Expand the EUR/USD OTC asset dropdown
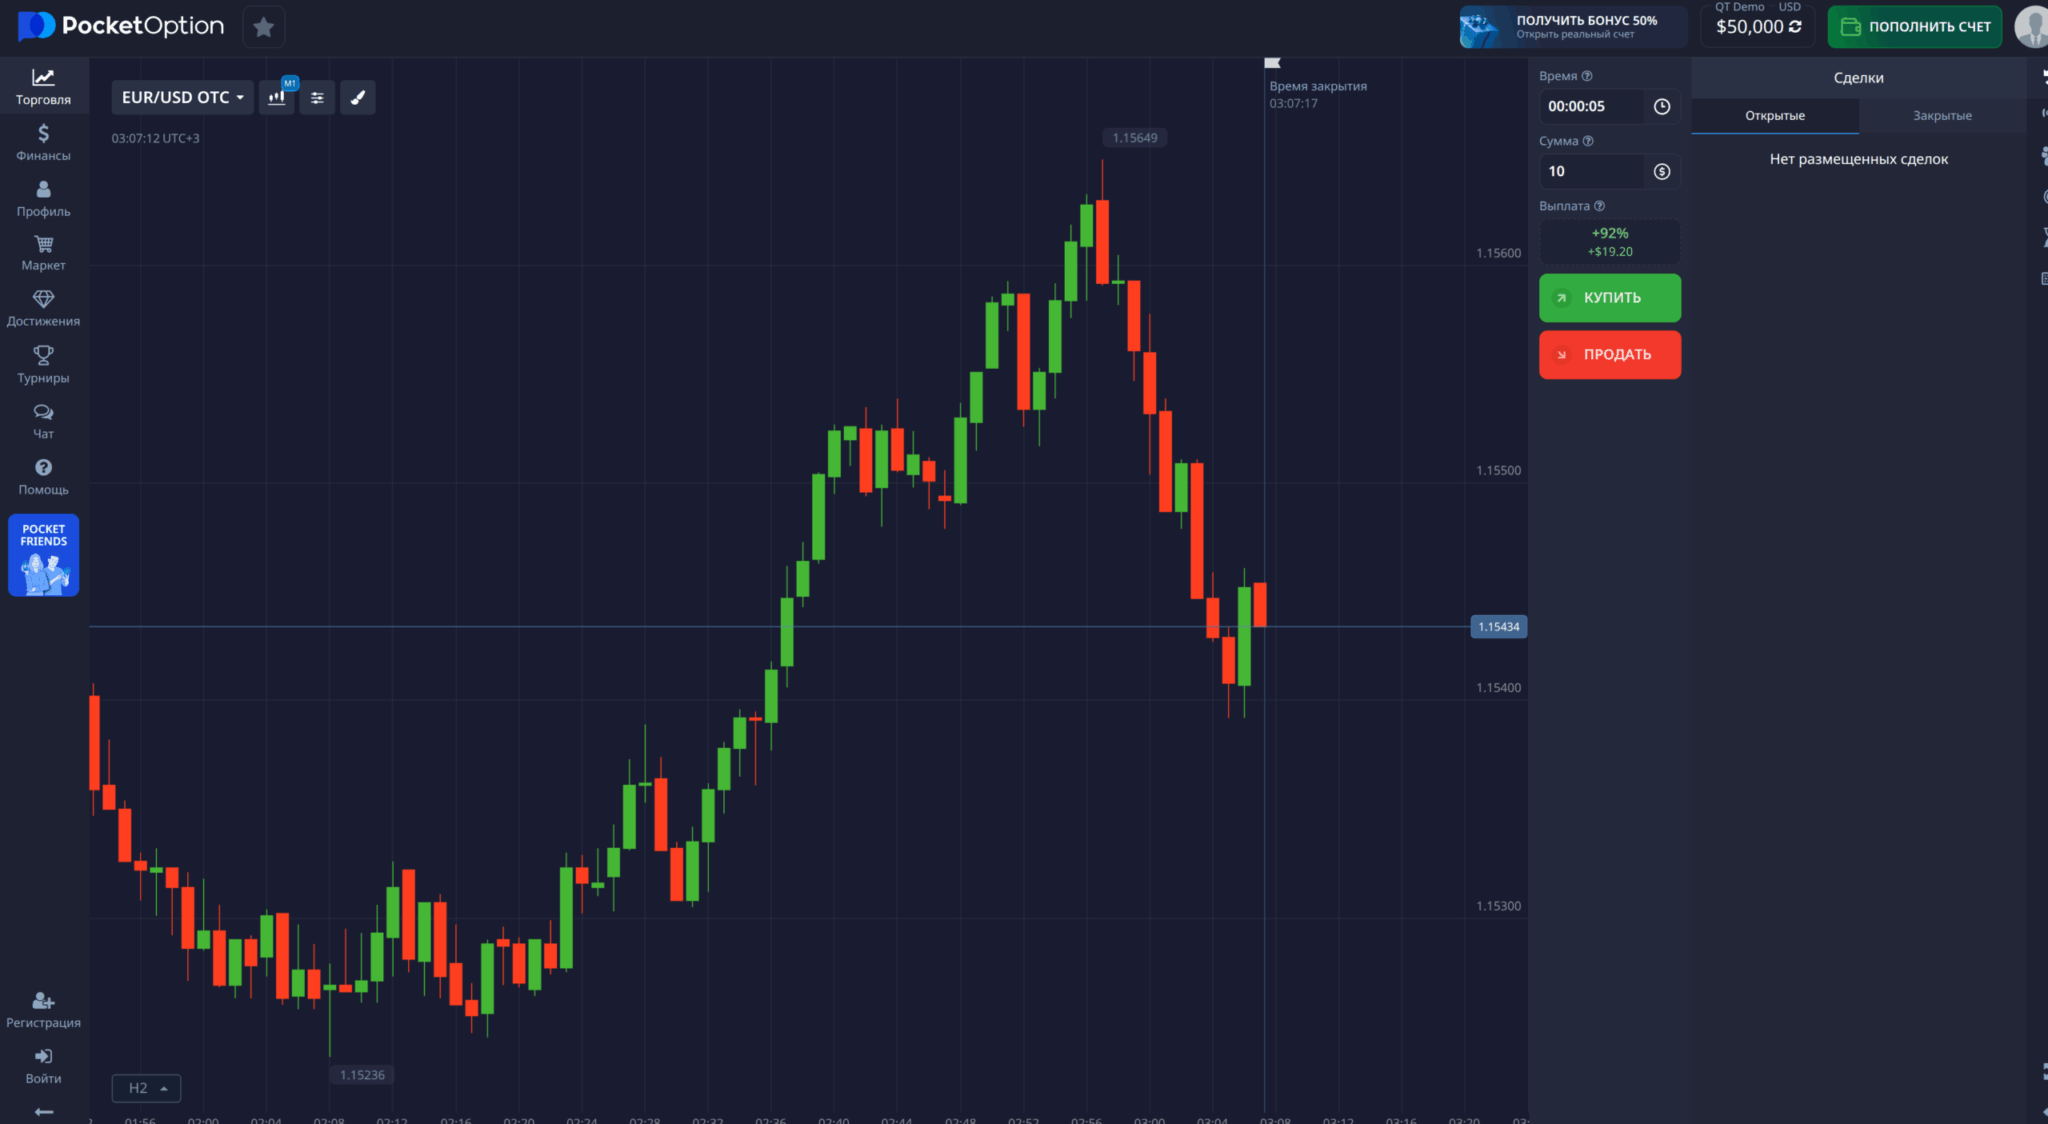This screenshot has height=1124, width=2048. 182,98
